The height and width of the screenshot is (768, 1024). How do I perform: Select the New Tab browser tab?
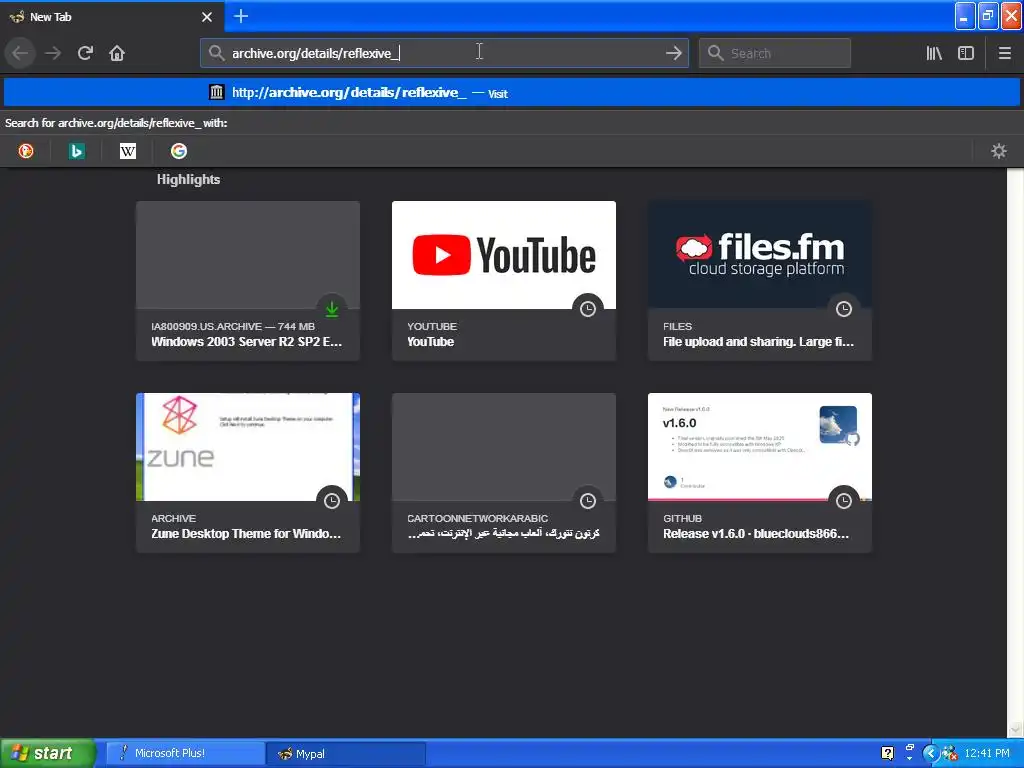[112, 17]
